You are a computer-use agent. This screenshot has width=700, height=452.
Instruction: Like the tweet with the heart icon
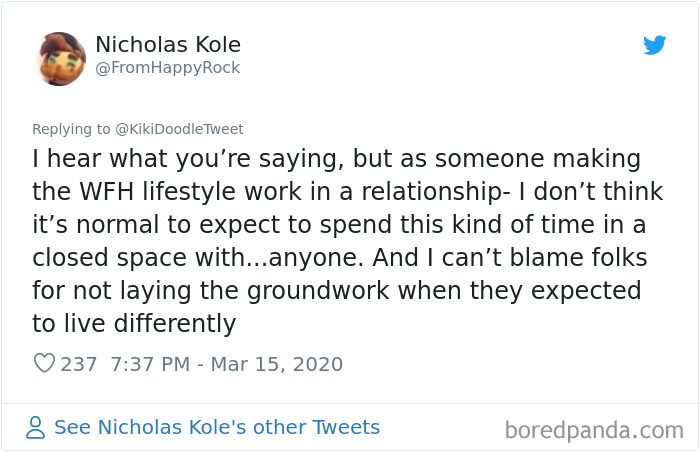[44, 364]
